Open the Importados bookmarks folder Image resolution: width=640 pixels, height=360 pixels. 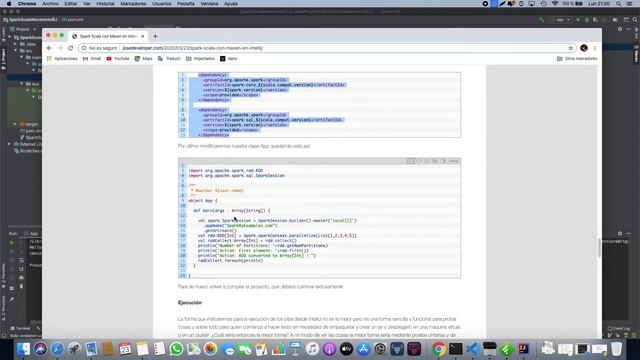200,59
